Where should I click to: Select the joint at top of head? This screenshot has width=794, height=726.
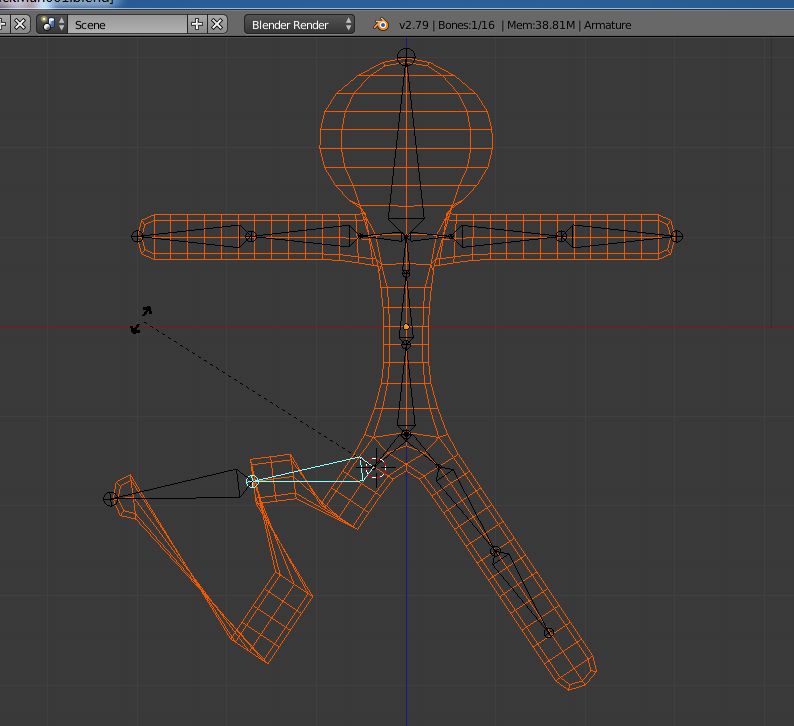click(406, 57)
